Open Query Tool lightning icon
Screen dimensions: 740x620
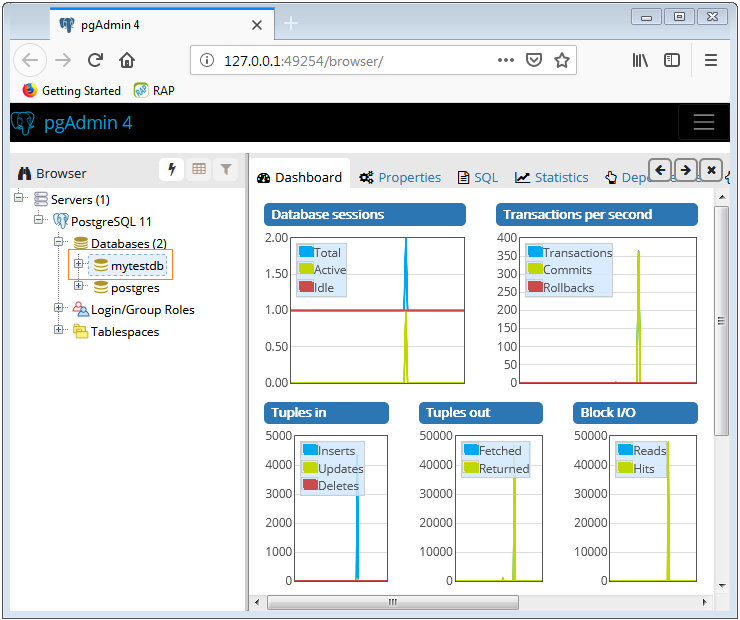point(172,169)
